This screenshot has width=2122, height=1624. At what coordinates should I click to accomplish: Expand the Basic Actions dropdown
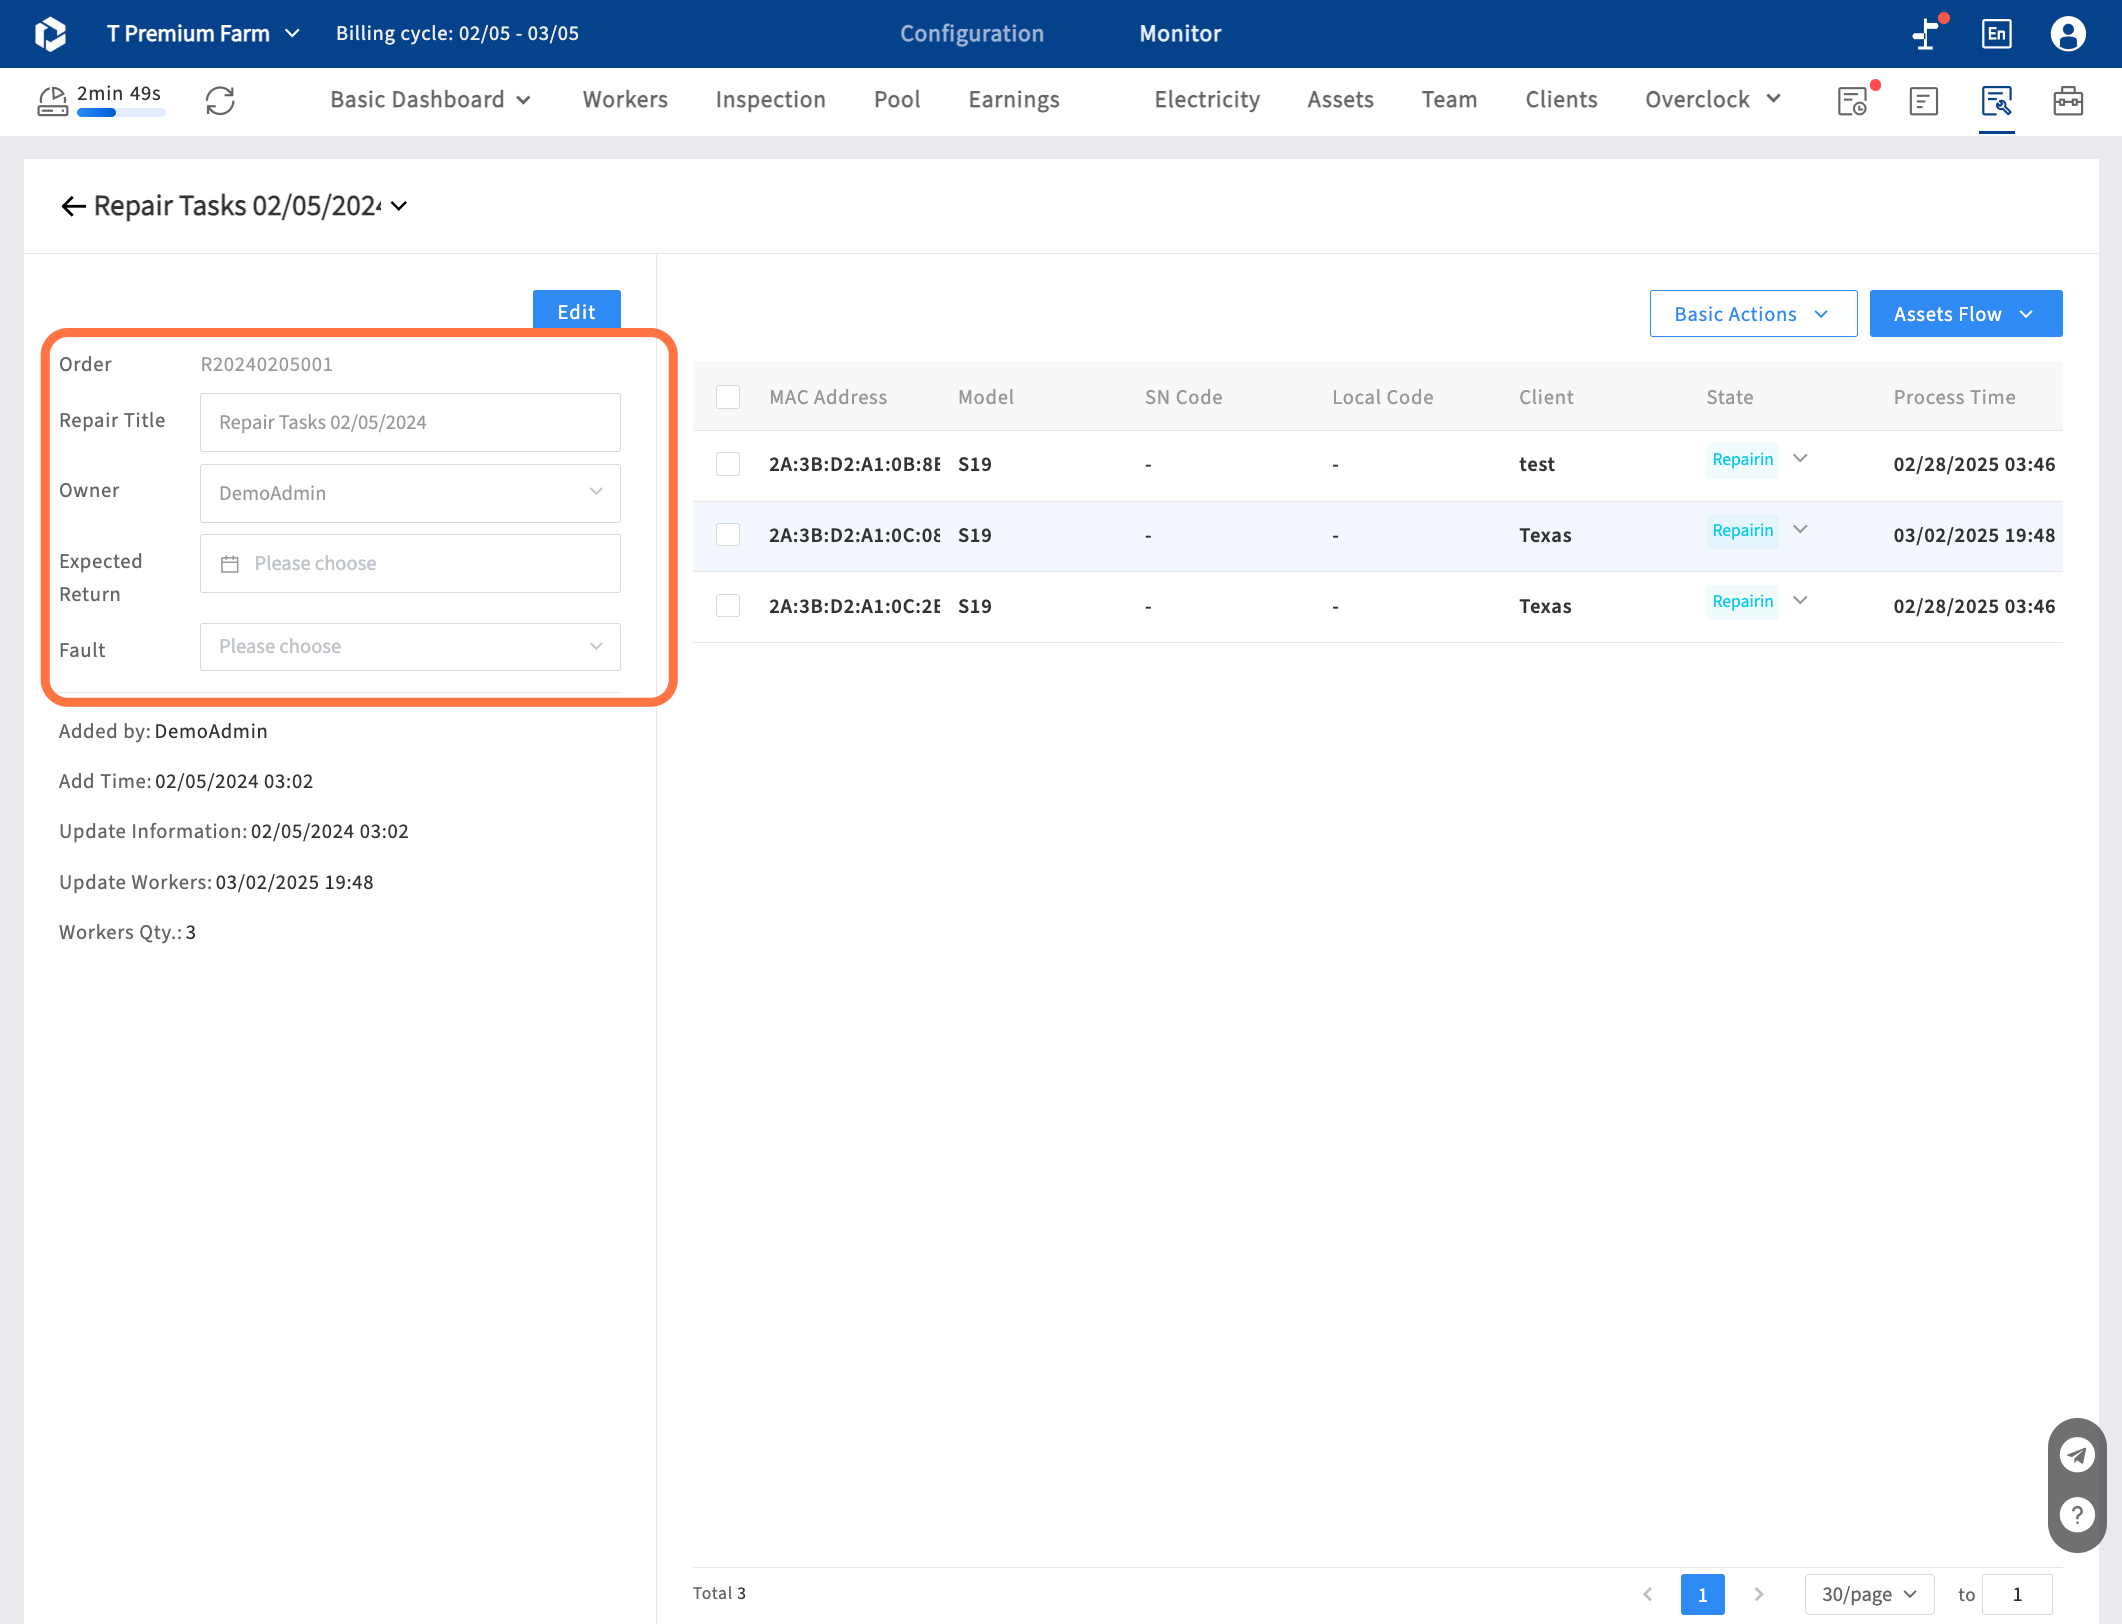coord(1753,314)
